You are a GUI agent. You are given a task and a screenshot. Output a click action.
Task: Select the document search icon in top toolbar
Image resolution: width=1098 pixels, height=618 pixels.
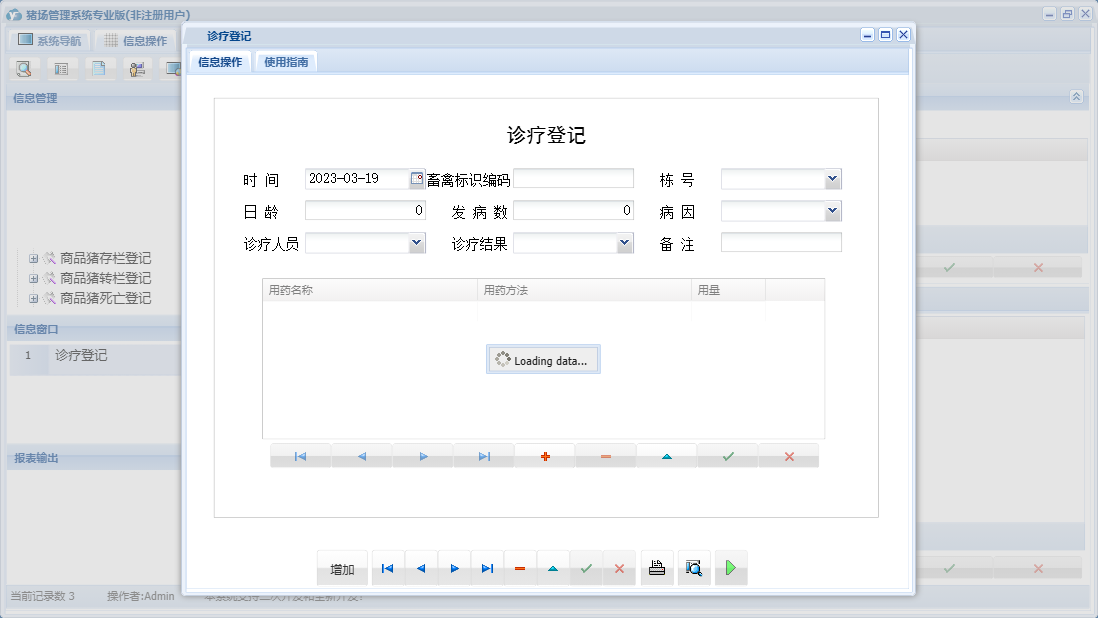[x=22, y=68]
